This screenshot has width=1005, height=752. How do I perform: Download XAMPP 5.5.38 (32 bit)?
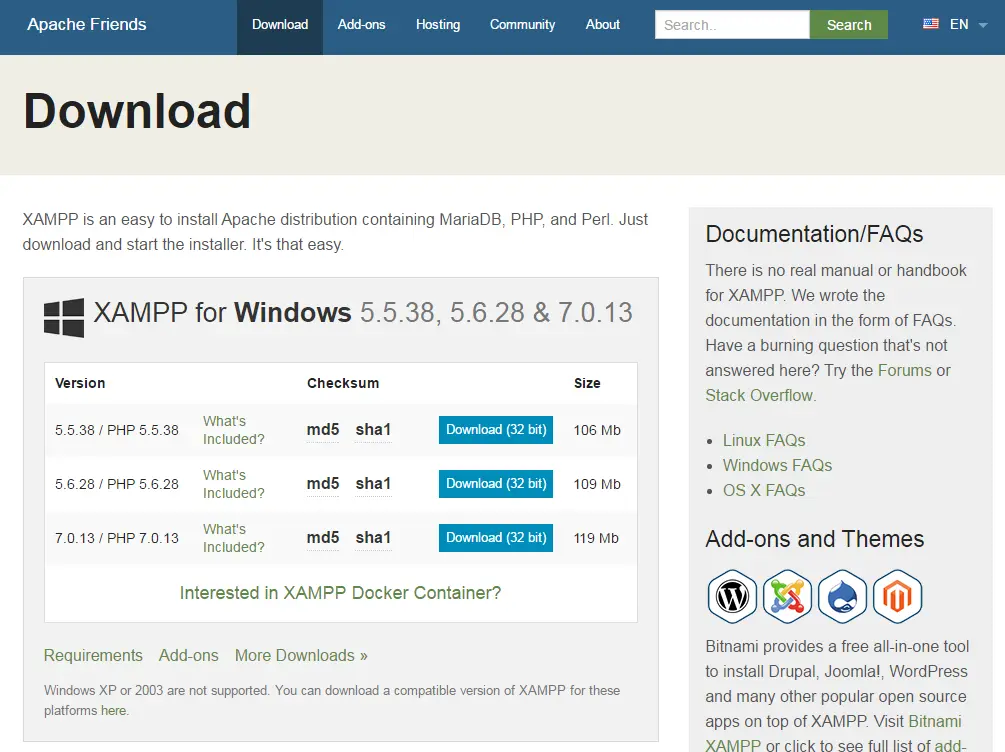495,430
